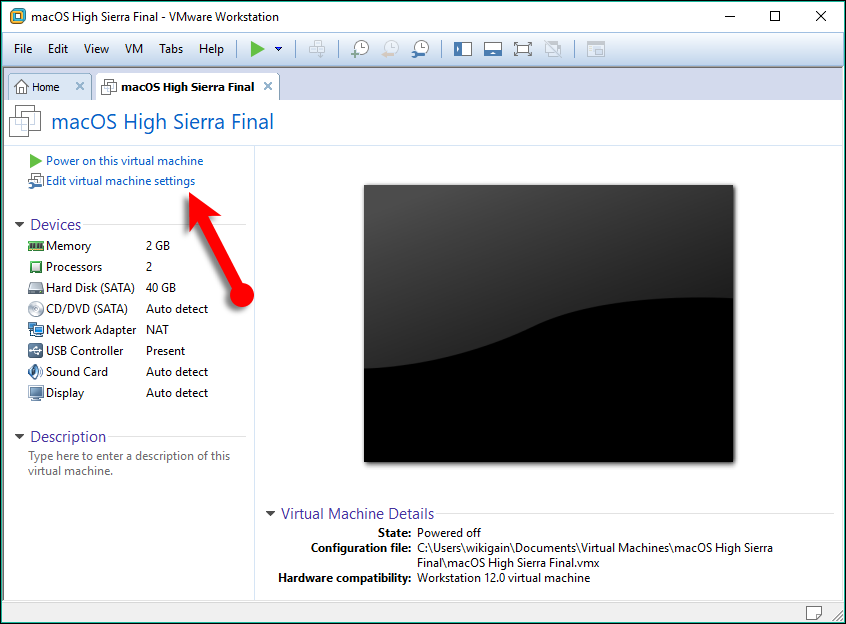Select the Memory device row label

pyautogui.click(x=69, y=246)
